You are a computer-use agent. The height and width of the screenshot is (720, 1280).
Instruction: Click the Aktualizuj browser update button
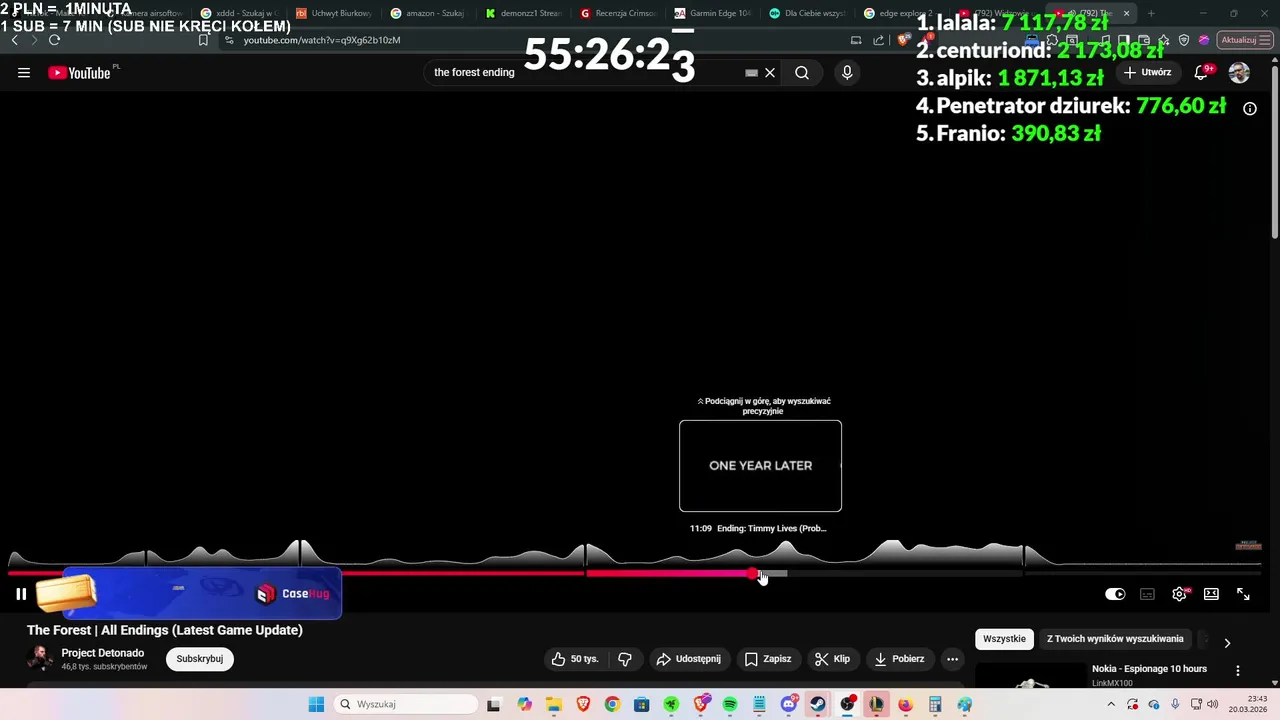(x=1245, y=40)
